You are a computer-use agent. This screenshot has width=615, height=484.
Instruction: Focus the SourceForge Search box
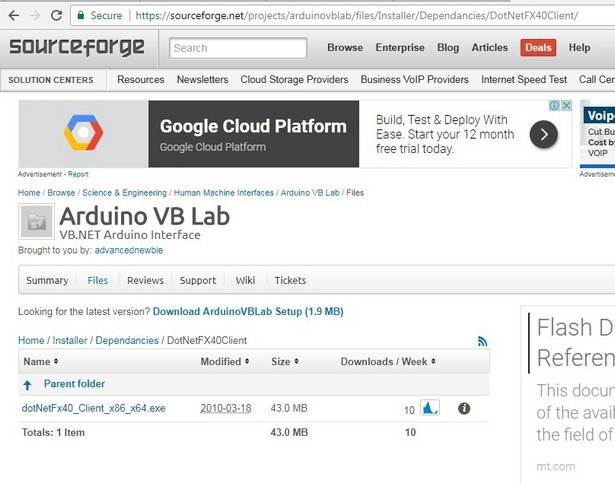coord(238,48)
